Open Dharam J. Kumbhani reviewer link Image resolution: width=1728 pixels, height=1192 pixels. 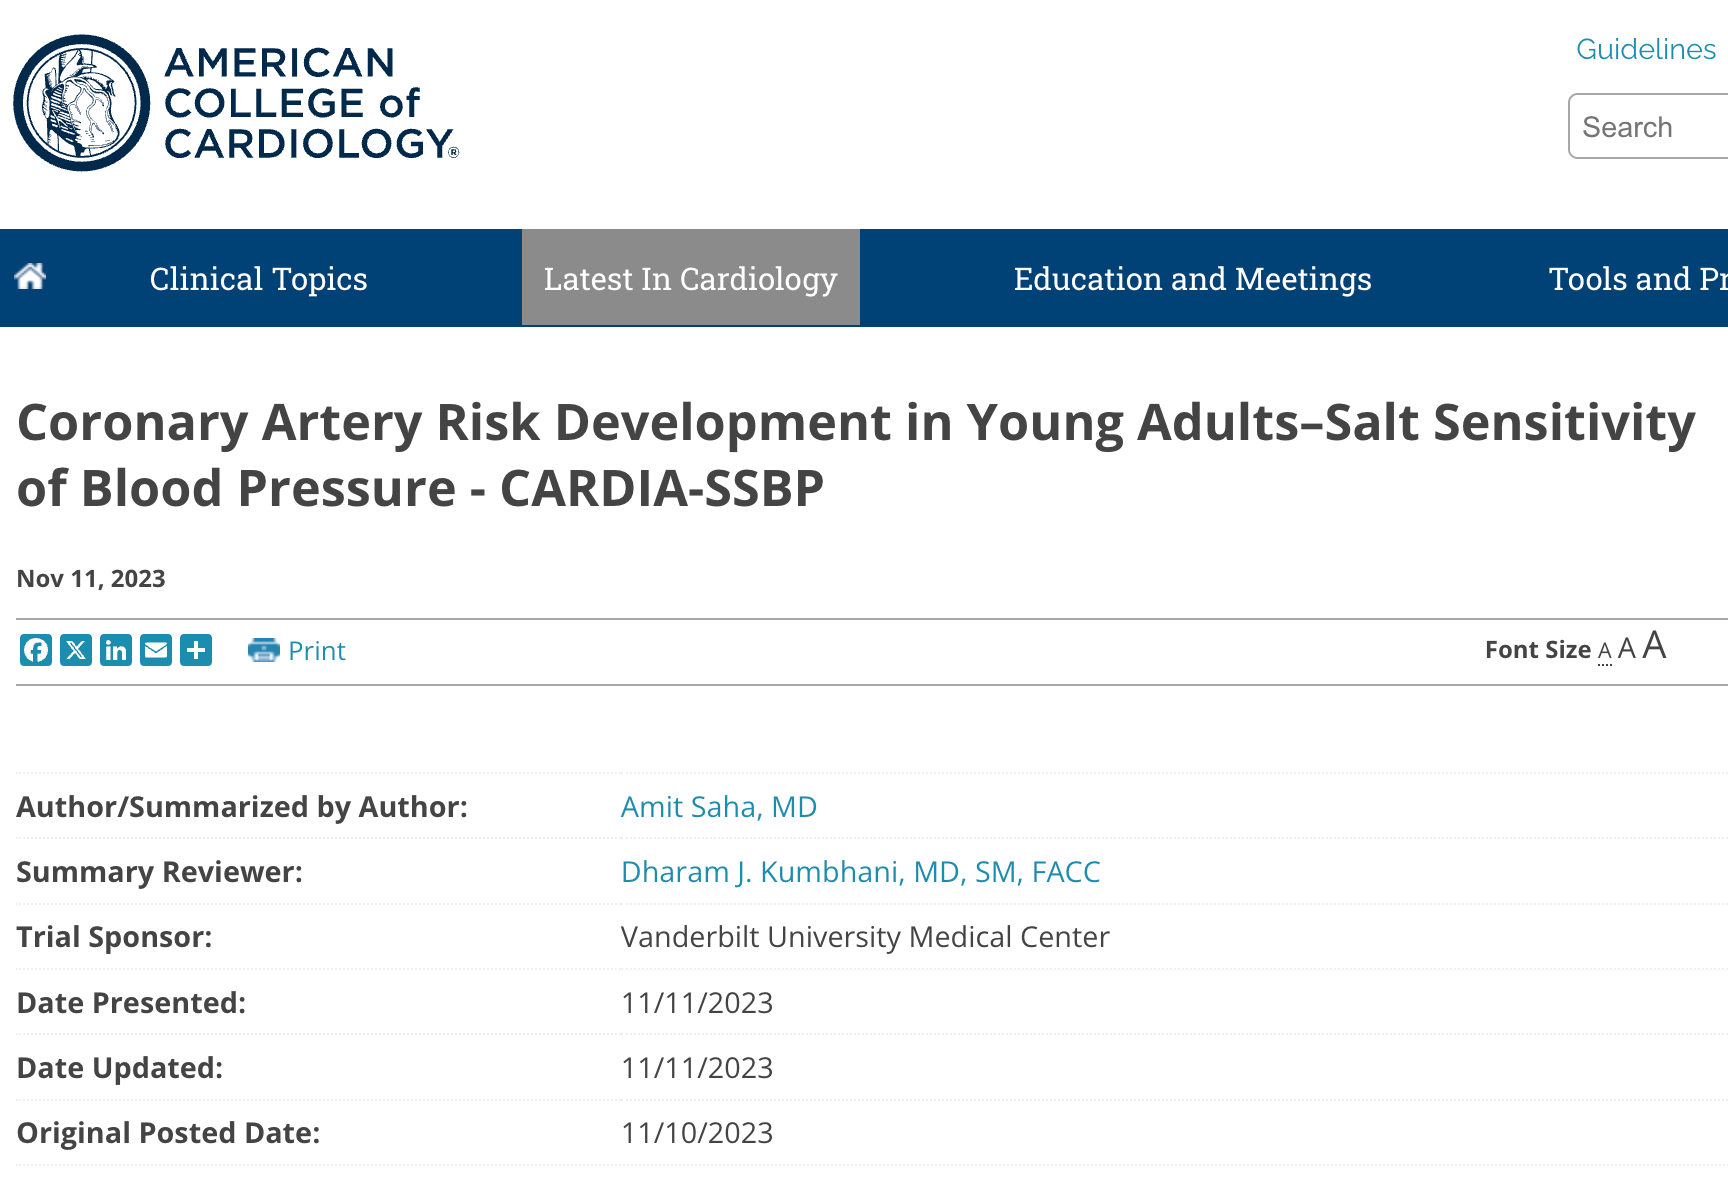tap(860, 871)
